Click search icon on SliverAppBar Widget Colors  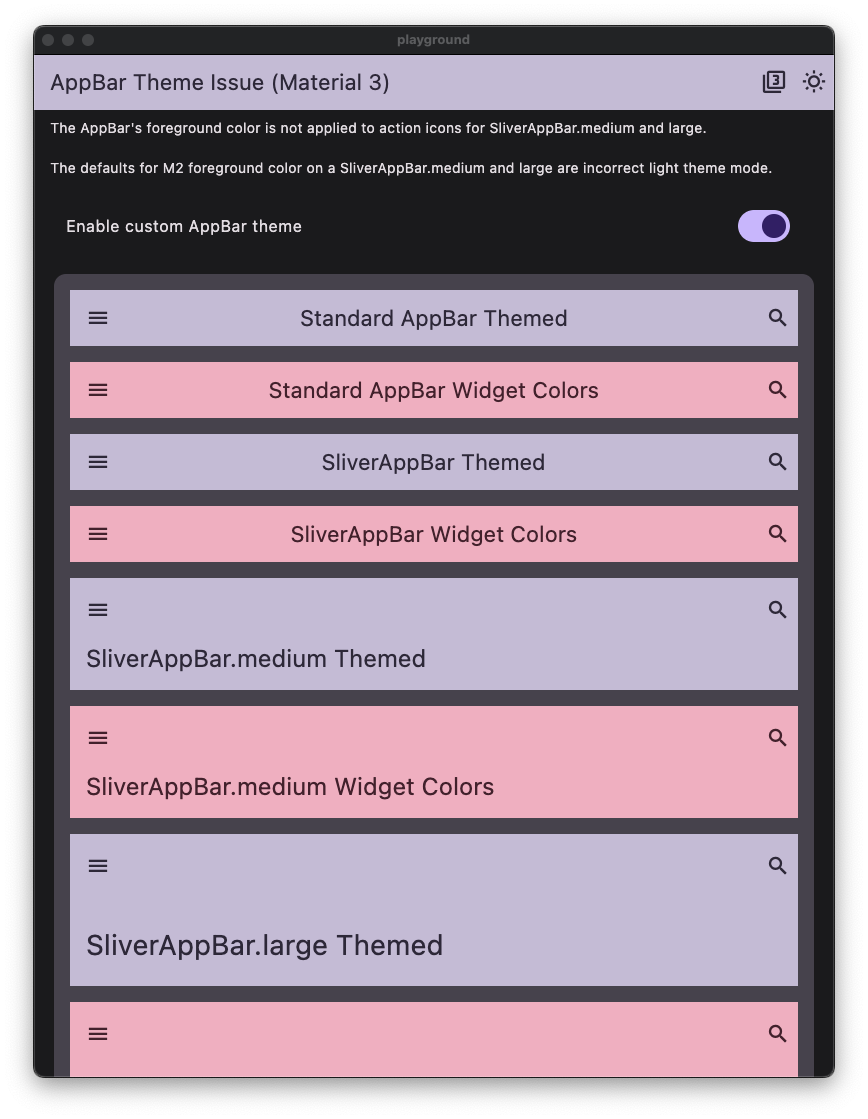pos(777,534)
